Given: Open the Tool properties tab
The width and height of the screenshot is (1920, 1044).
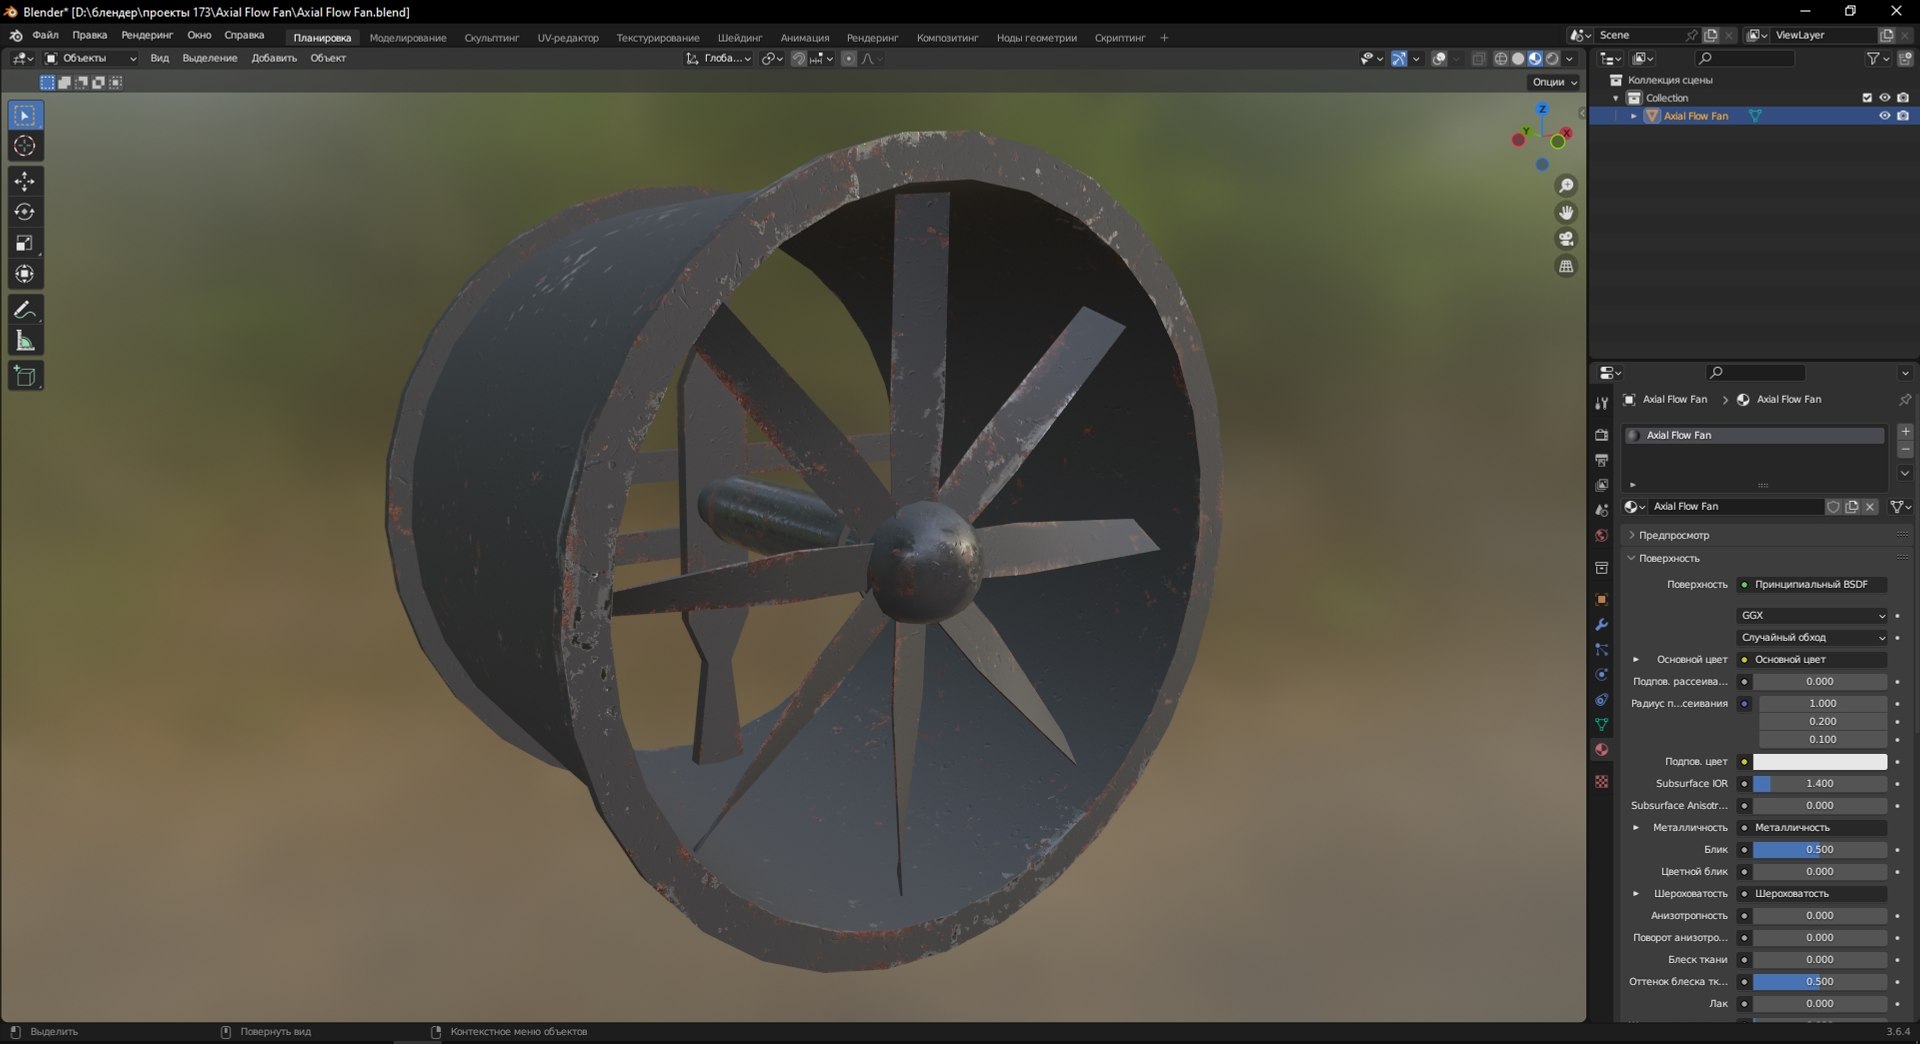Looking at the screenshot, I should click(x=1601, y=403).
